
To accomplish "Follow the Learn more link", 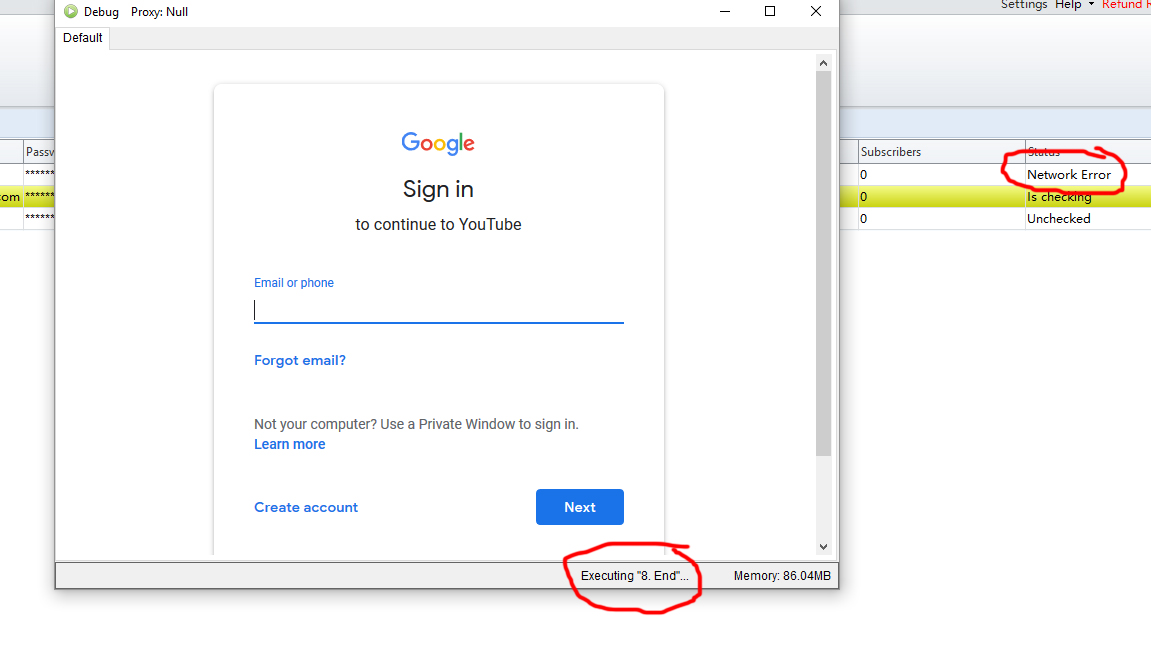I will 289,444.
